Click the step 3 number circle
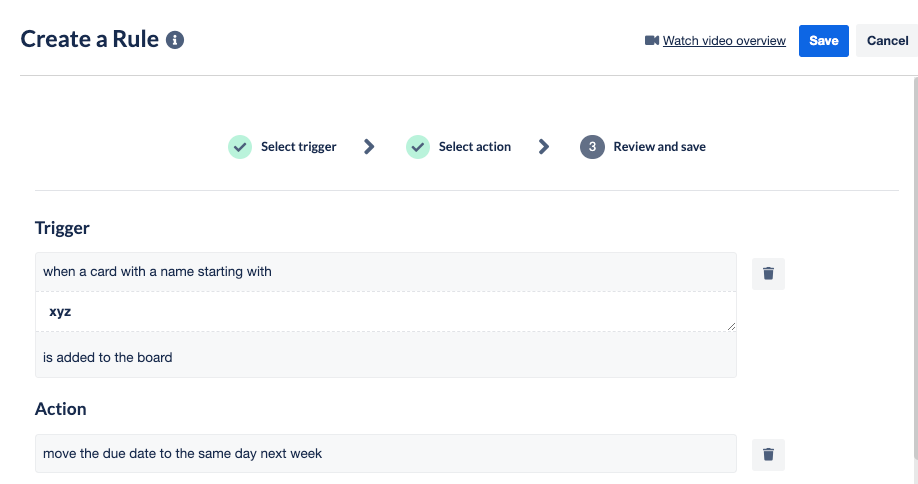This screenshot has height=484, width=918. (x=592, y=147)
